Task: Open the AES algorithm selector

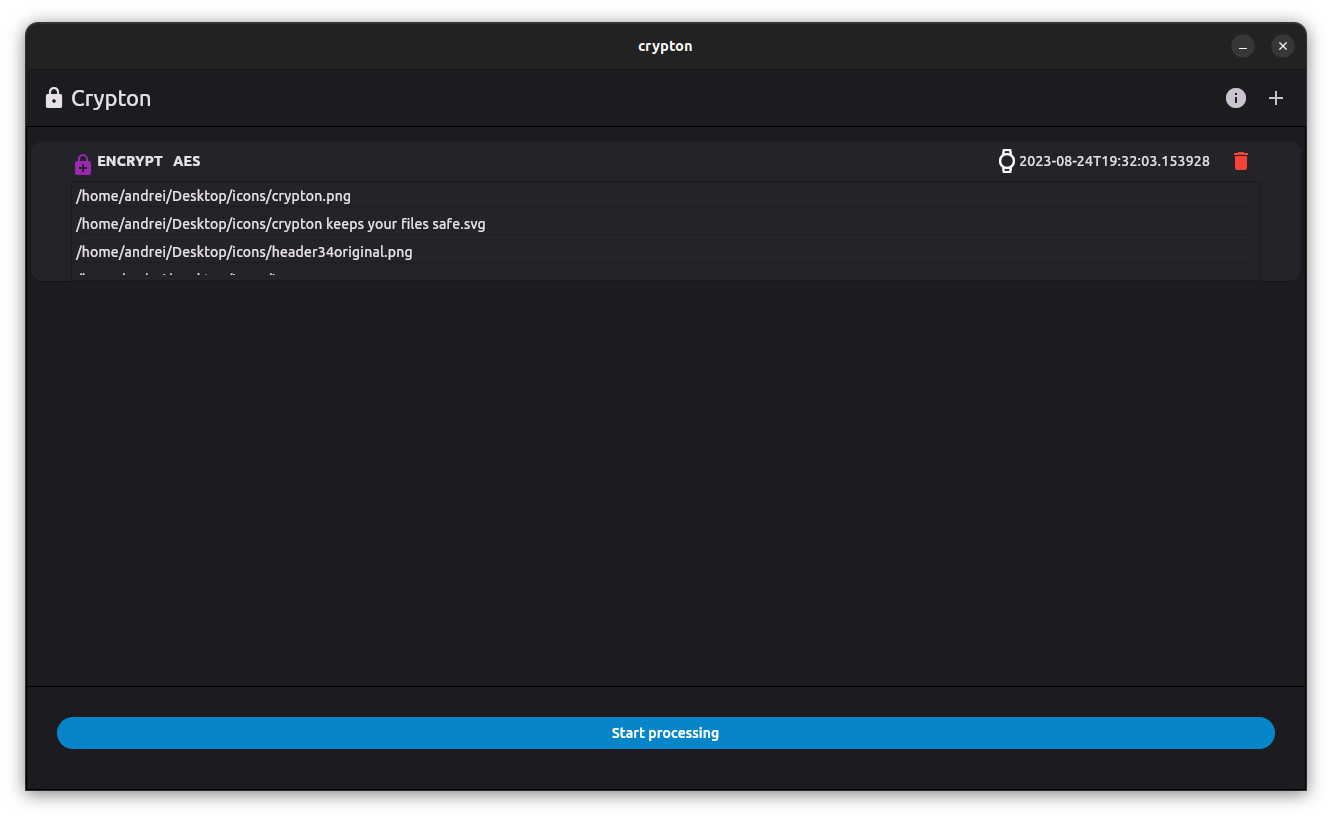Action: coord(186,161)
